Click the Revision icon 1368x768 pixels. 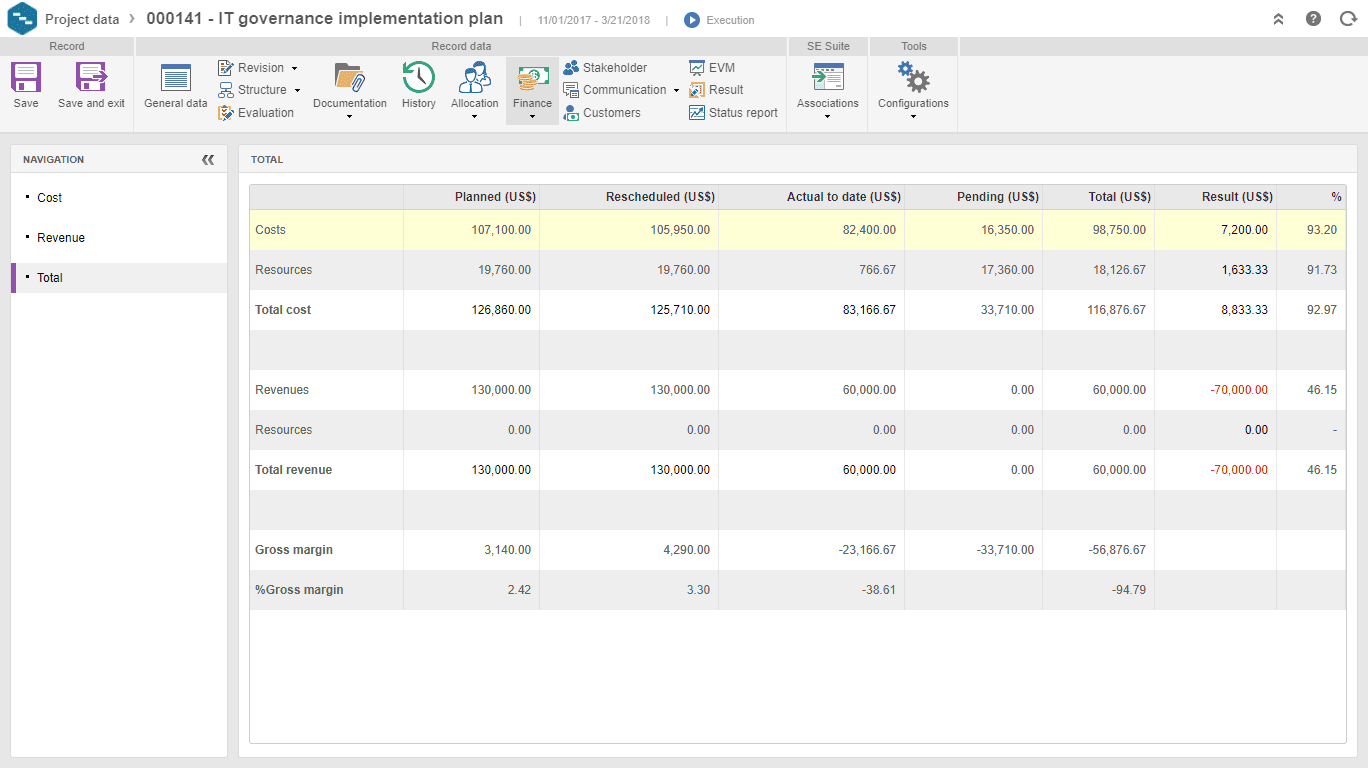(x=226, y=68)
